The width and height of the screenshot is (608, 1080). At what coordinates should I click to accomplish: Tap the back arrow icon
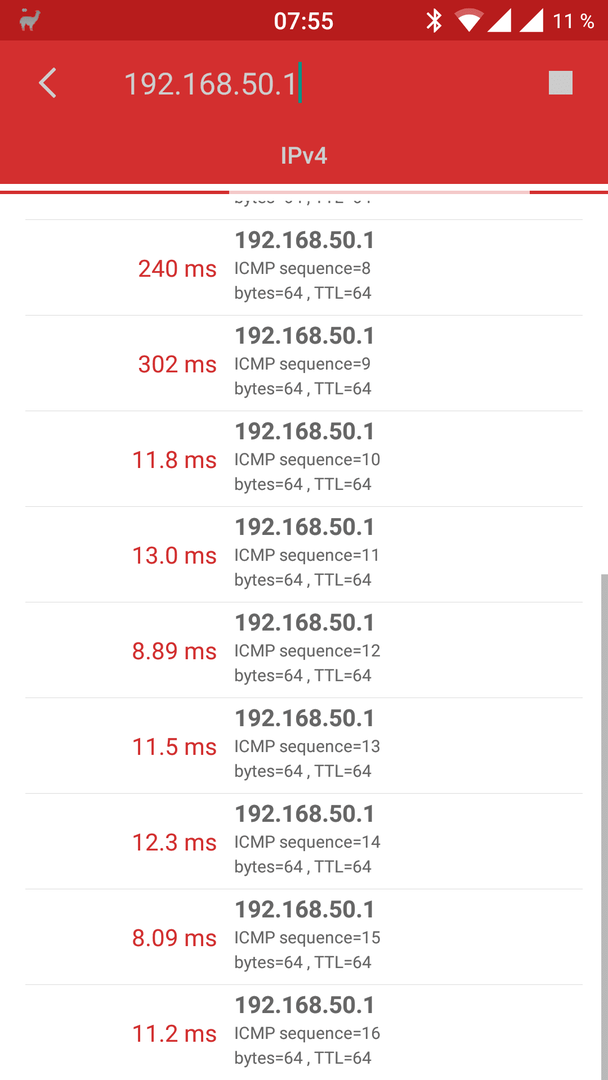tap(48, 83)
